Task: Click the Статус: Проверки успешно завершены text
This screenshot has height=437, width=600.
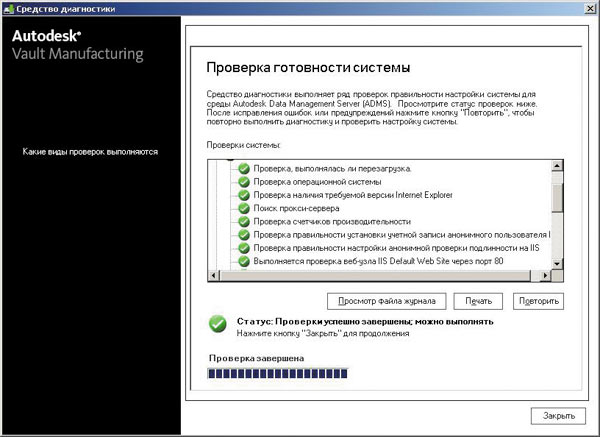Action: tap(365, 321)
